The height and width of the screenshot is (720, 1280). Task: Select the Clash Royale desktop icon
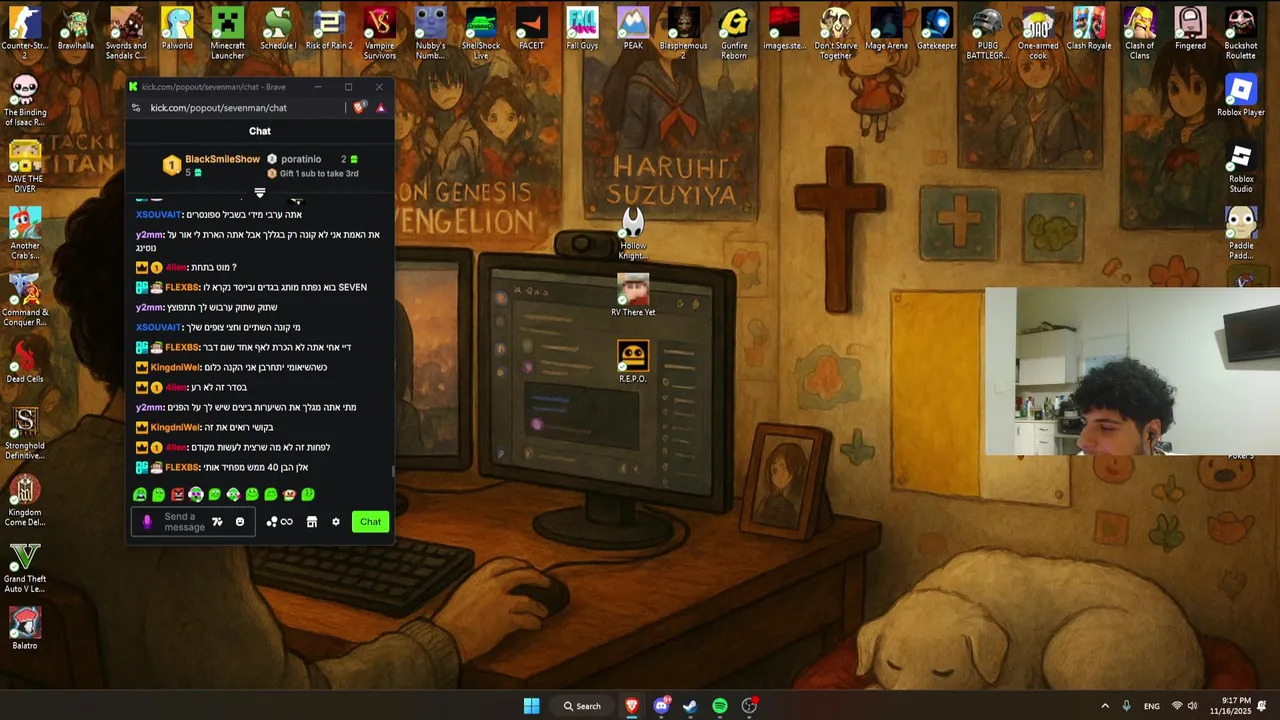click(1089, 29)
